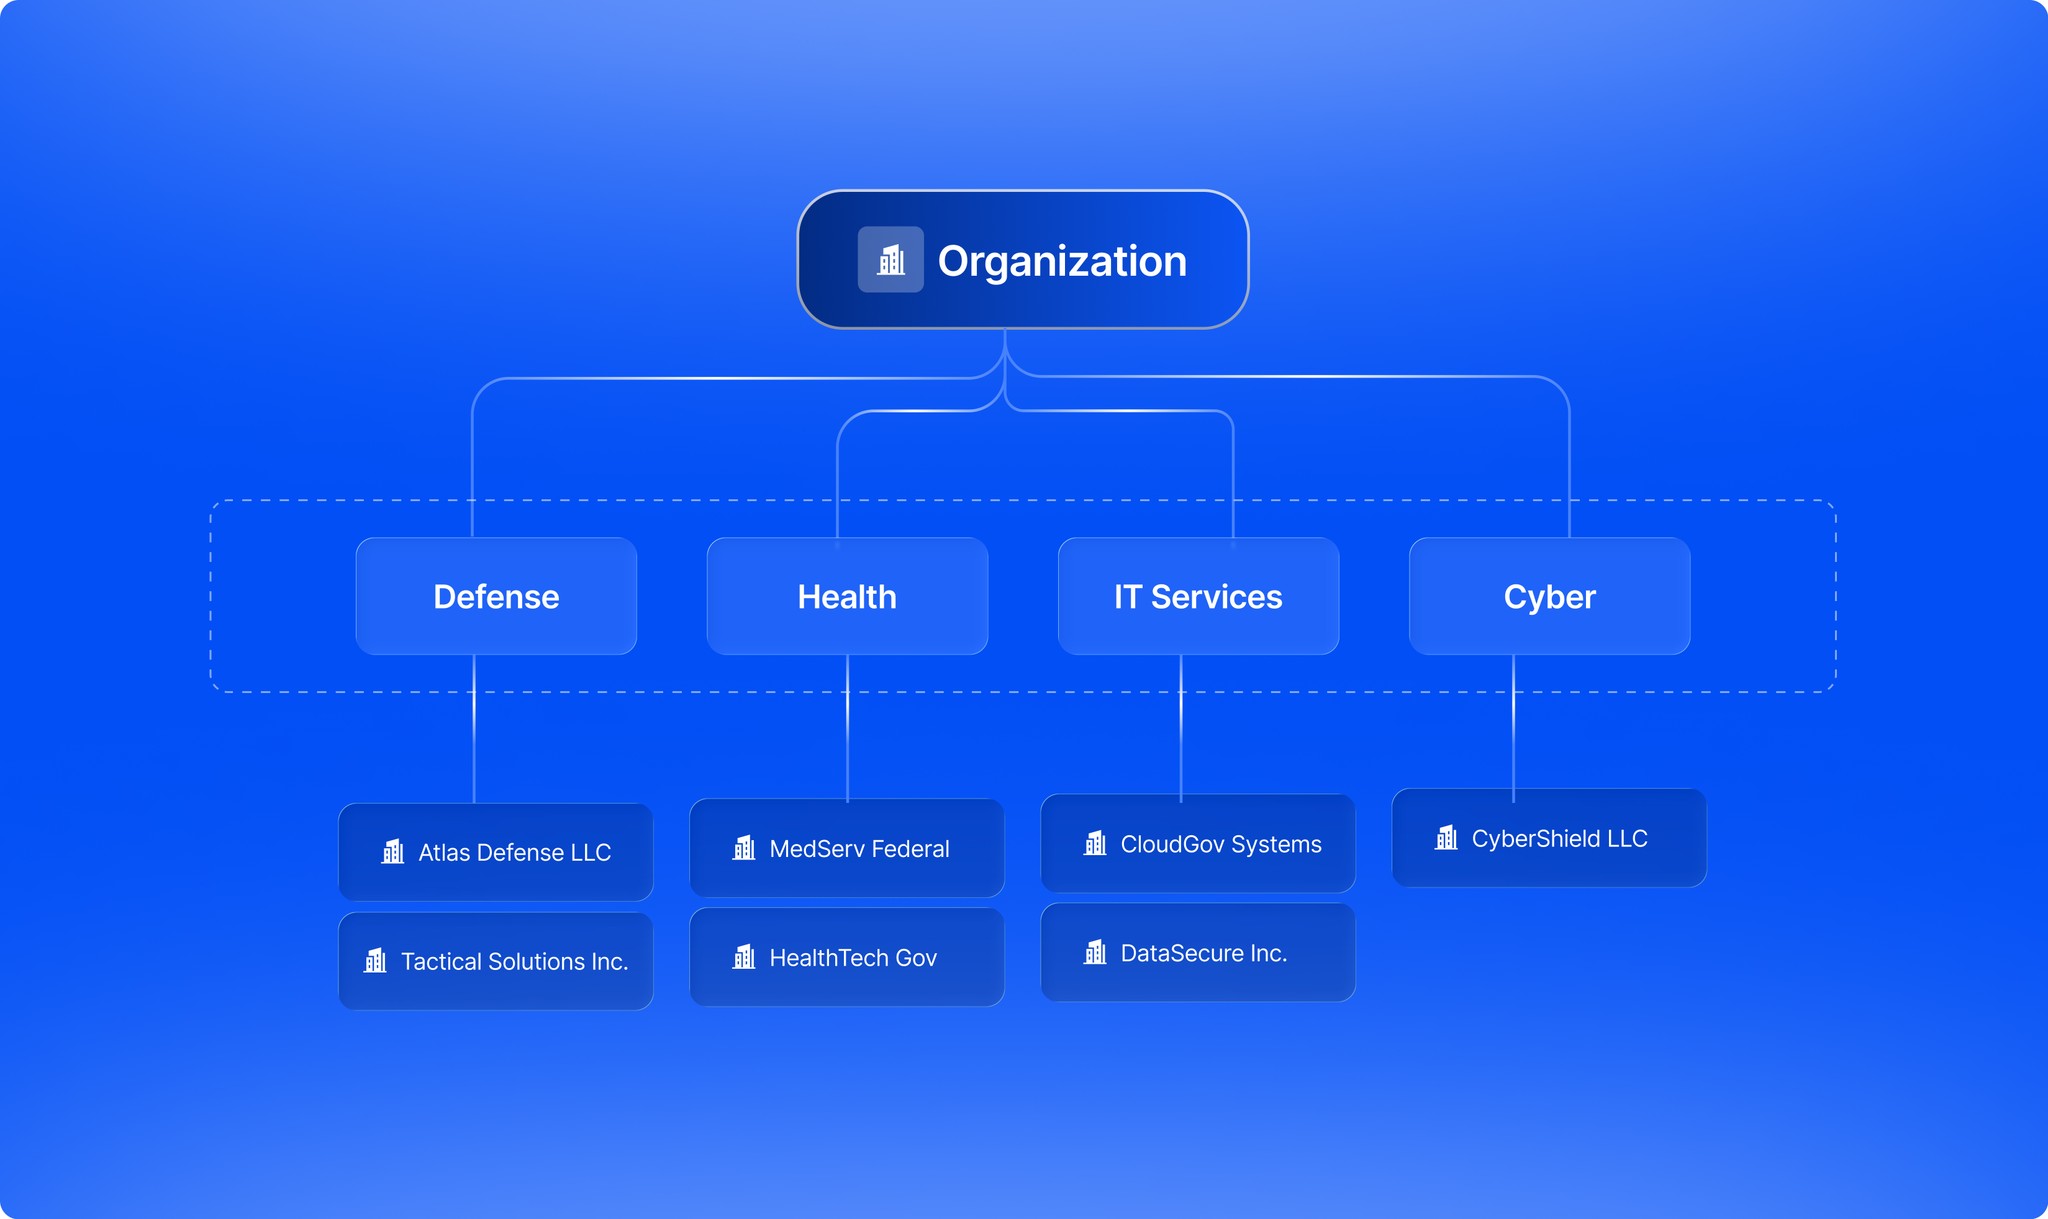2048x1219 pixels.
Task: Click the DataSecure Inc. building icon
Action: (x=1095, y=952)
